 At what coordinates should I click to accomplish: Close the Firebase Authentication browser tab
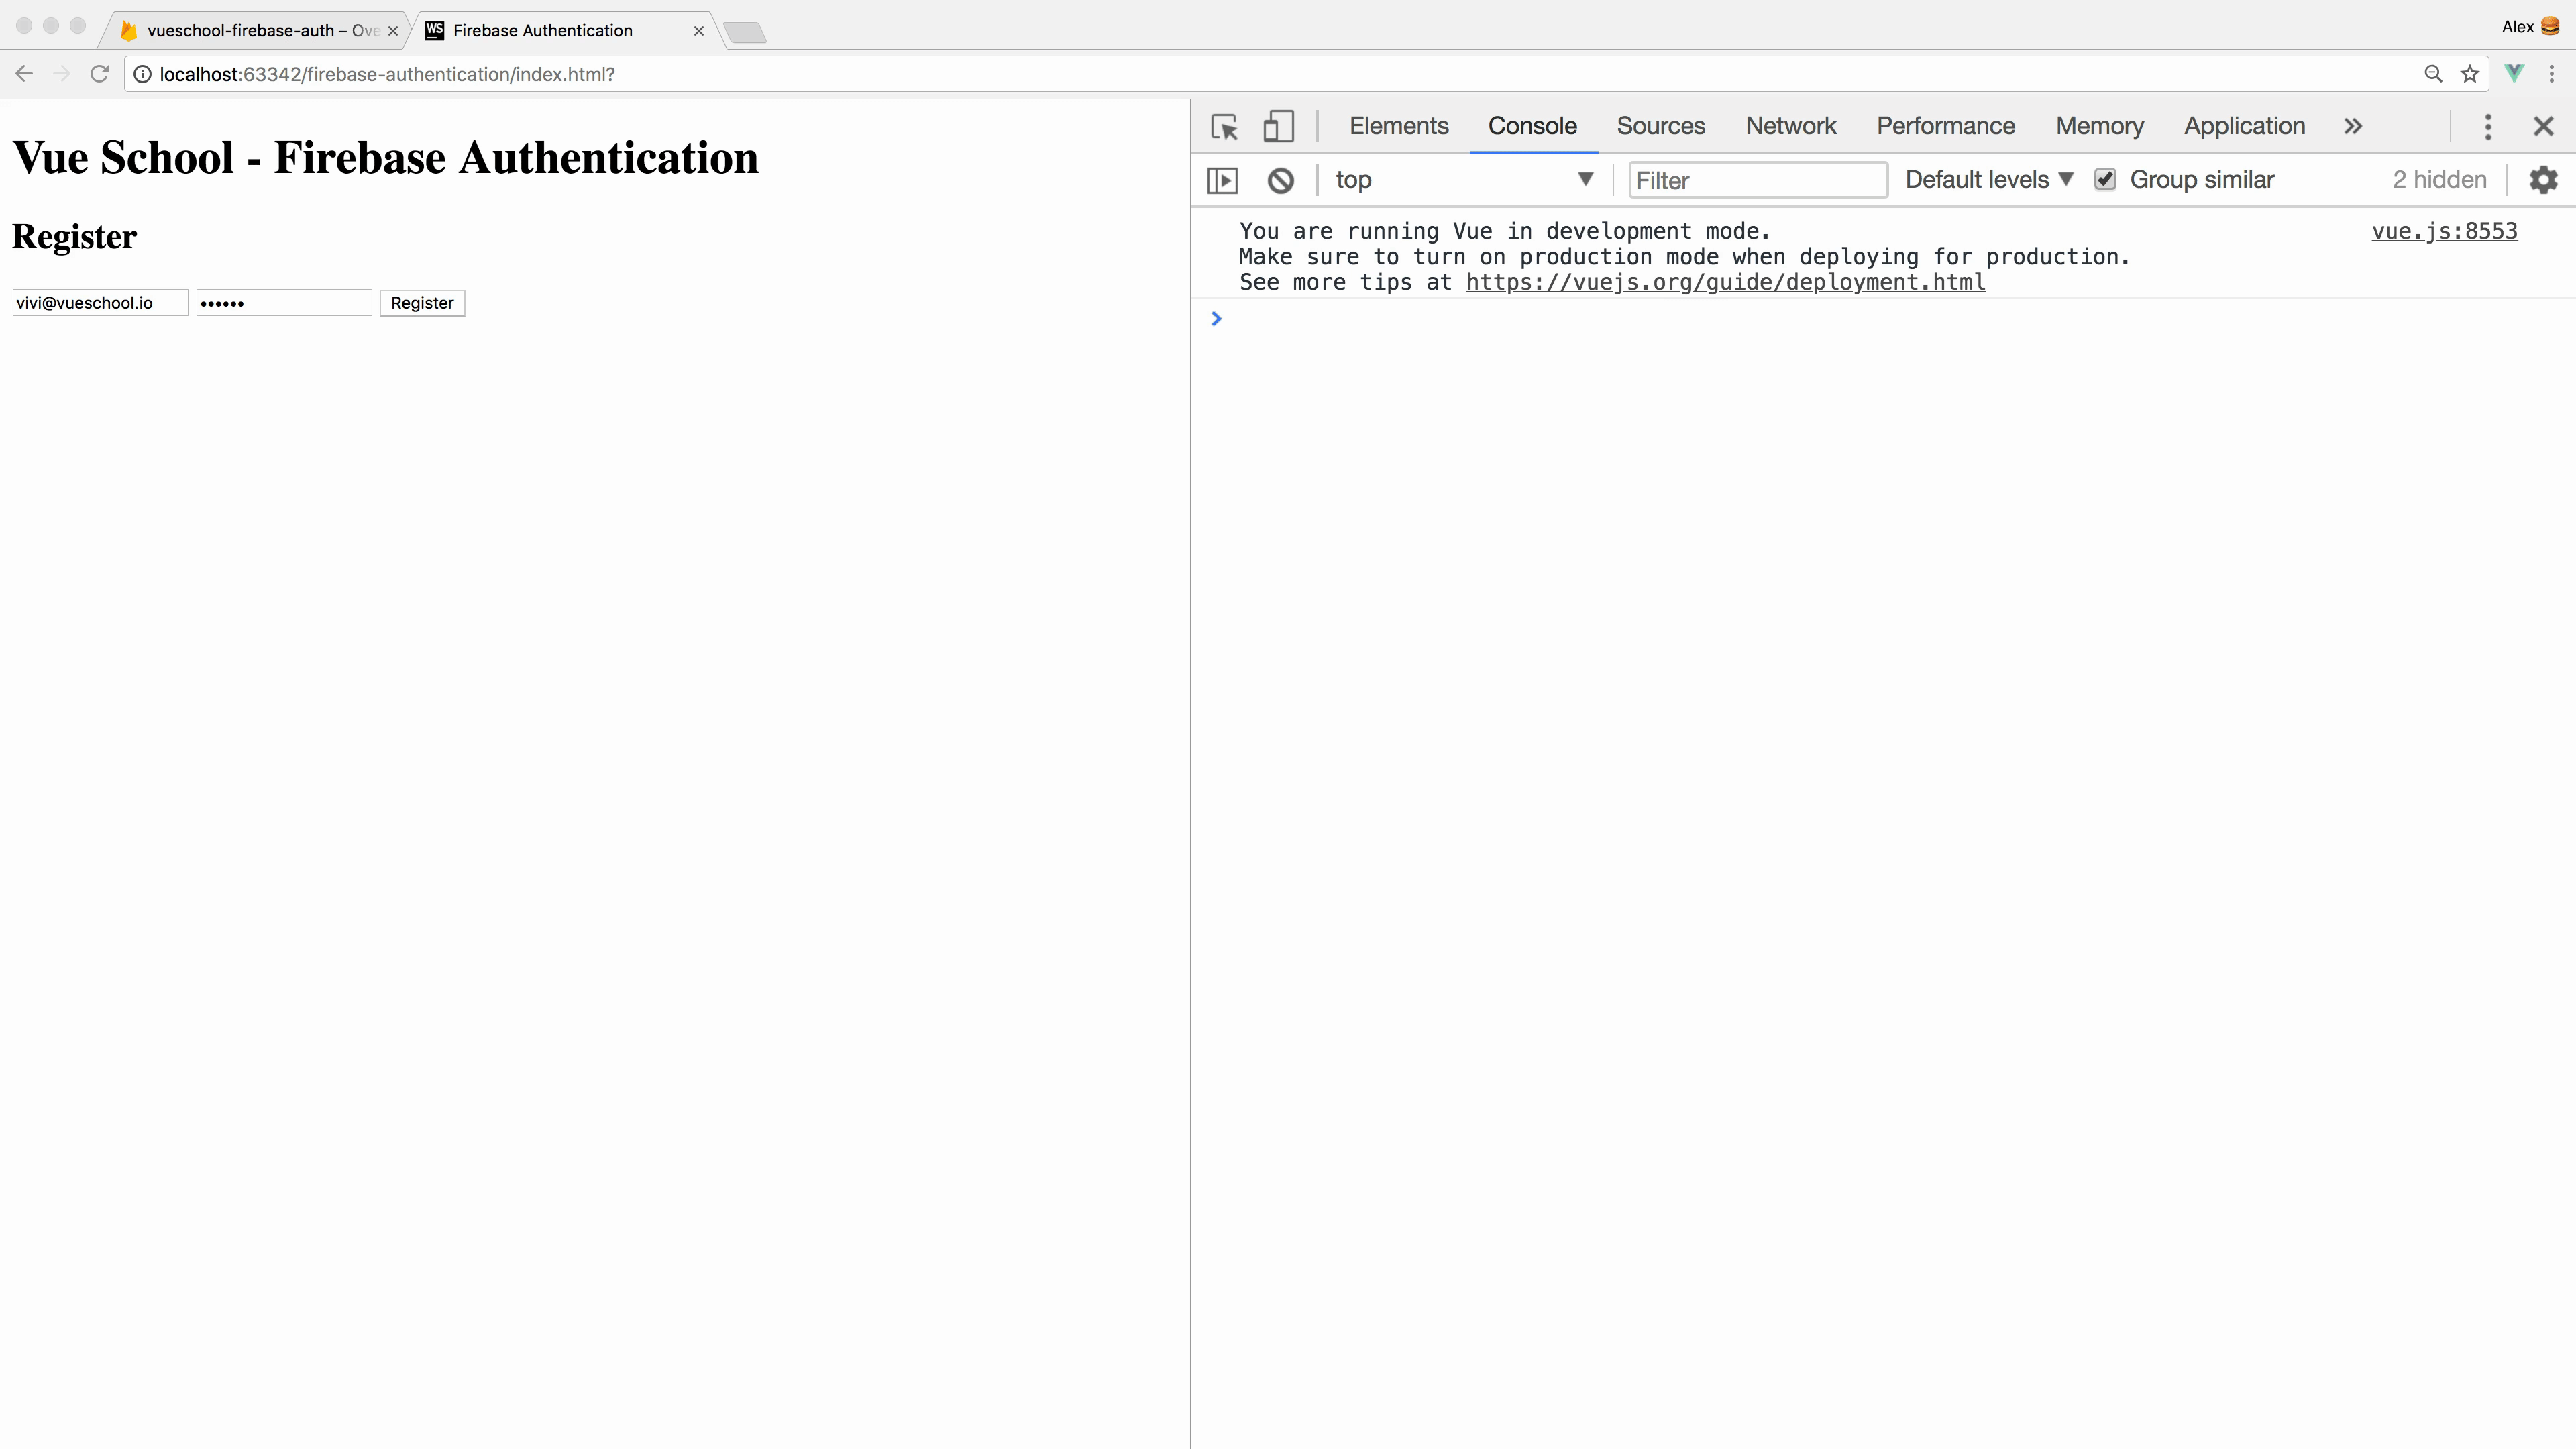tap(698, 31)
